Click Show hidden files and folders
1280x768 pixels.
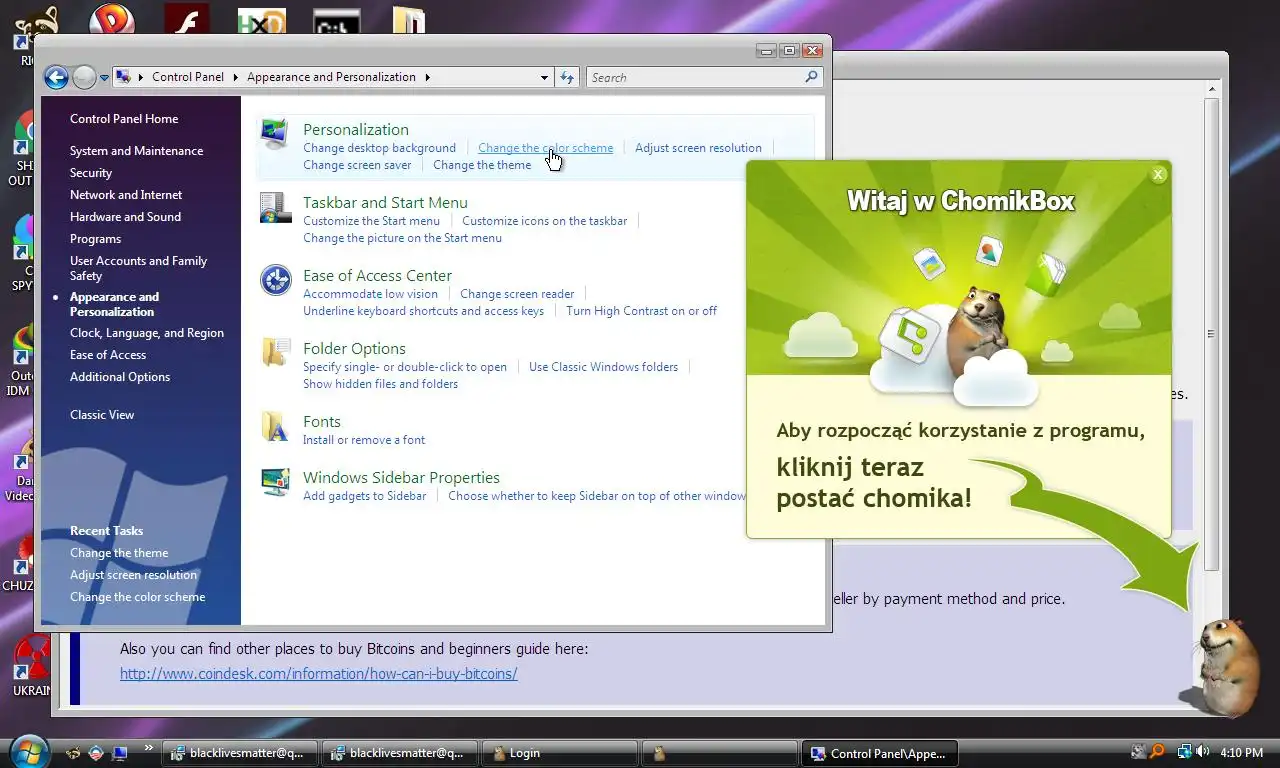[x=380, y=384]
